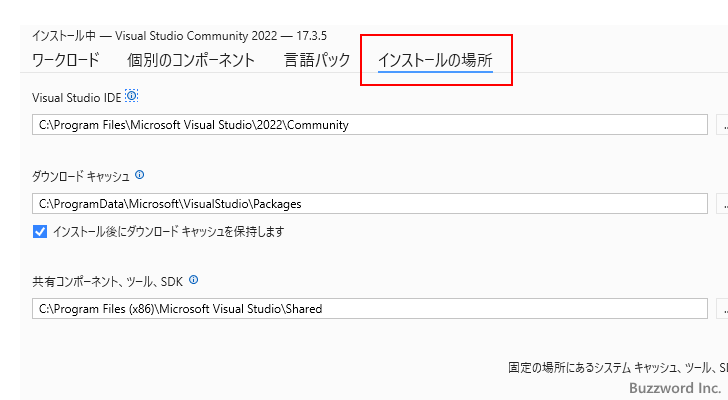
Task: Click the Shared components path field
Action: coord(370,309)
